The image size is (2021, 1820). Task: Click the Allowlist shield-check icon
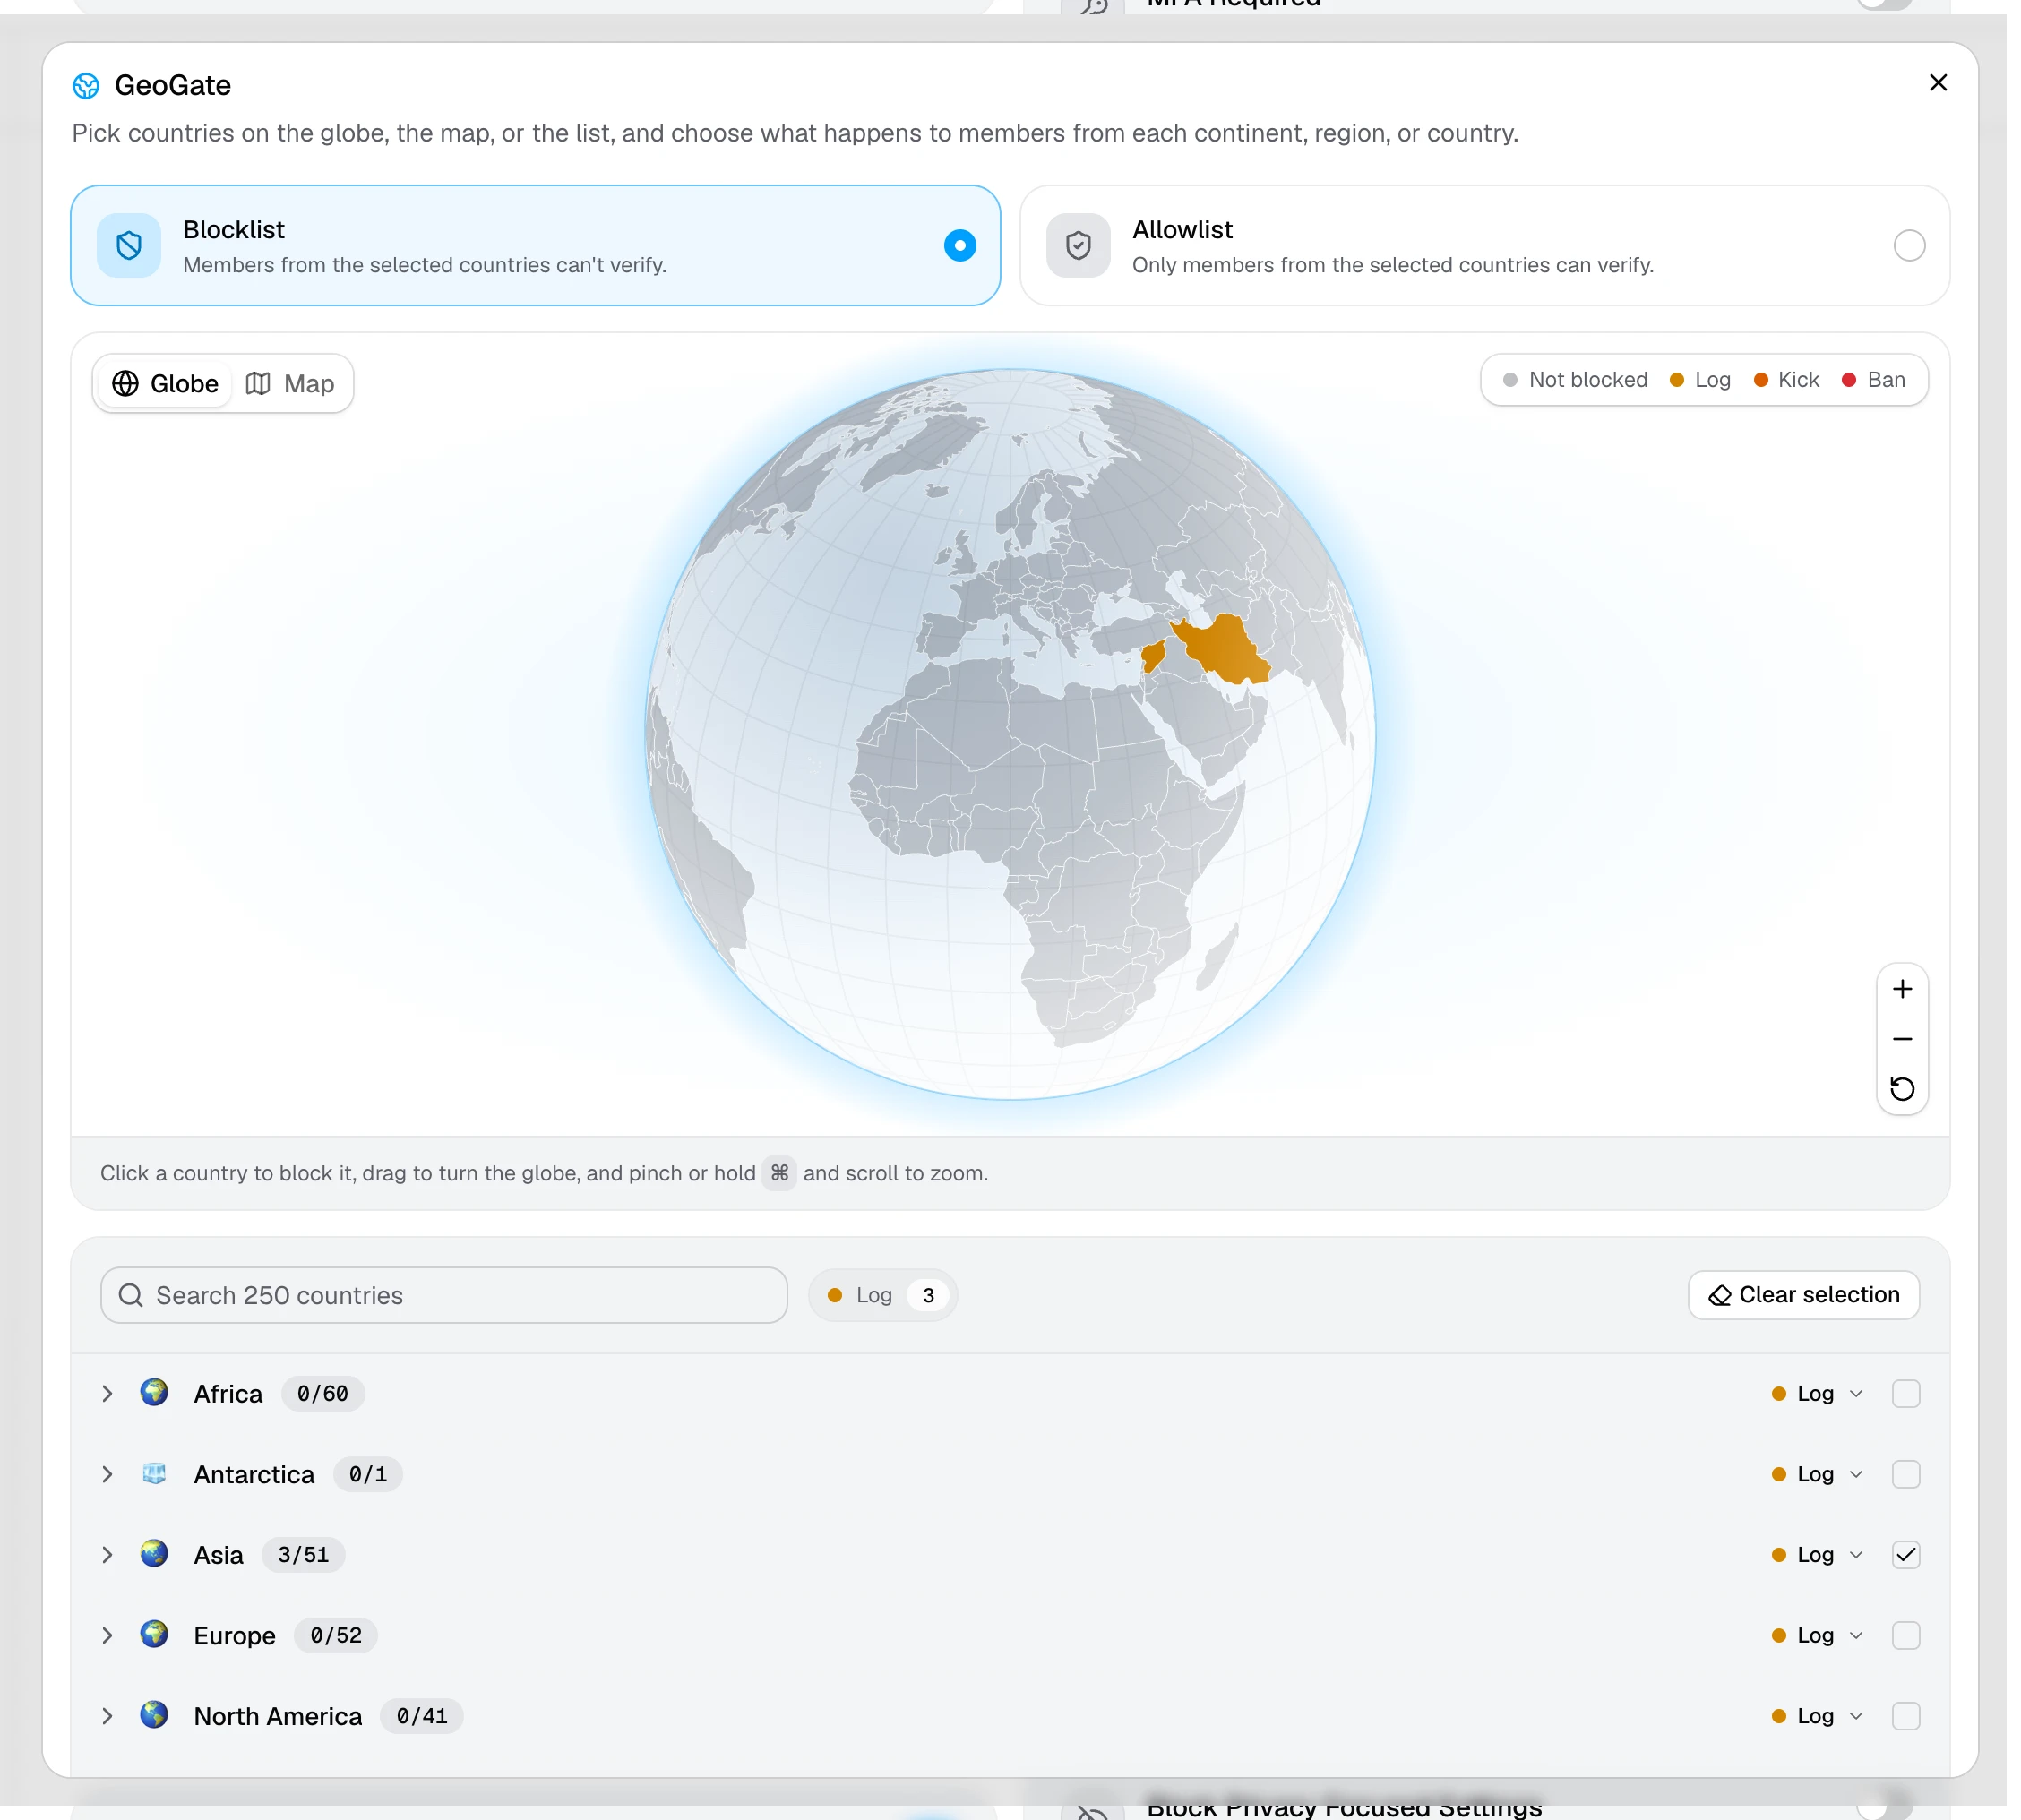(1078, 246)
